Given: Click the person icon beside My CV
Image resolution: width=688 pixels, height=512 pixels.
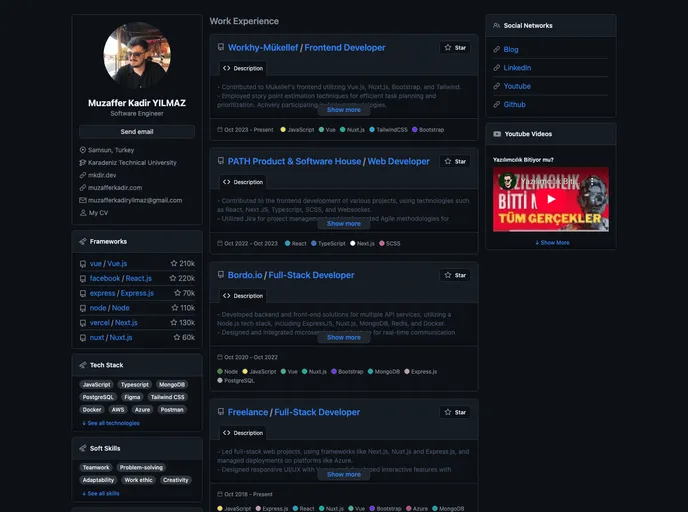Looking at the screenshot, I should point(83,213).
